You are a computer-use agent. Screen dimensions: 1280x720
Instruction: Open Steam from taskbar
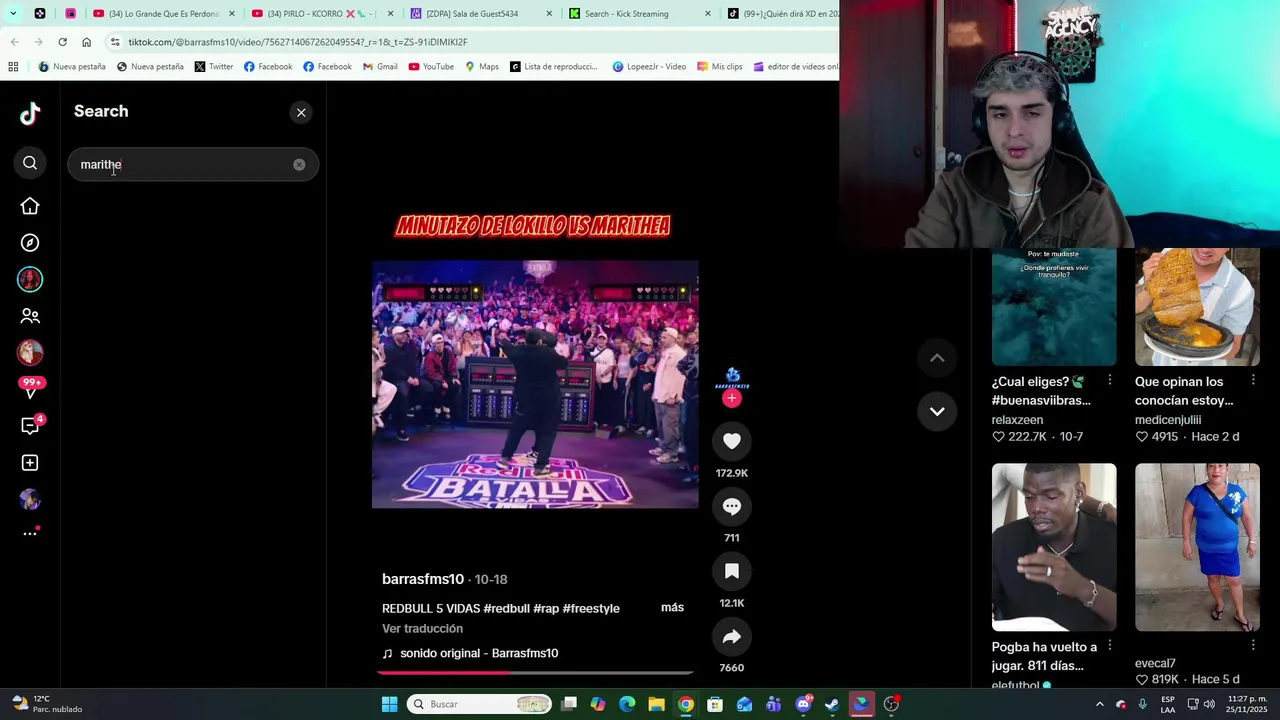[x=832, y=704]
